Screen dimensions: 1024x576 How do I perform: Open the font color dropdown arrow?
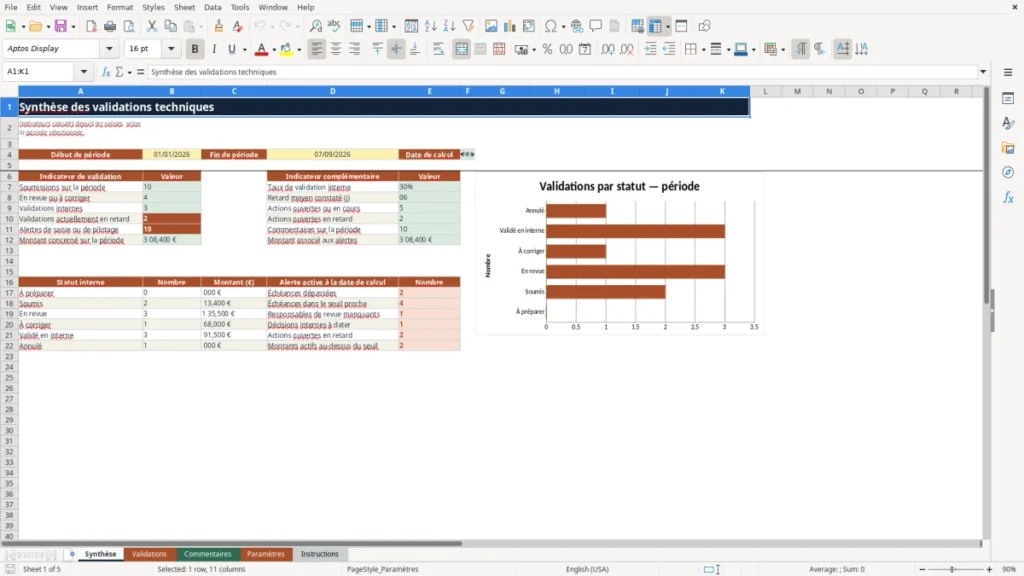tap(274, 50)
